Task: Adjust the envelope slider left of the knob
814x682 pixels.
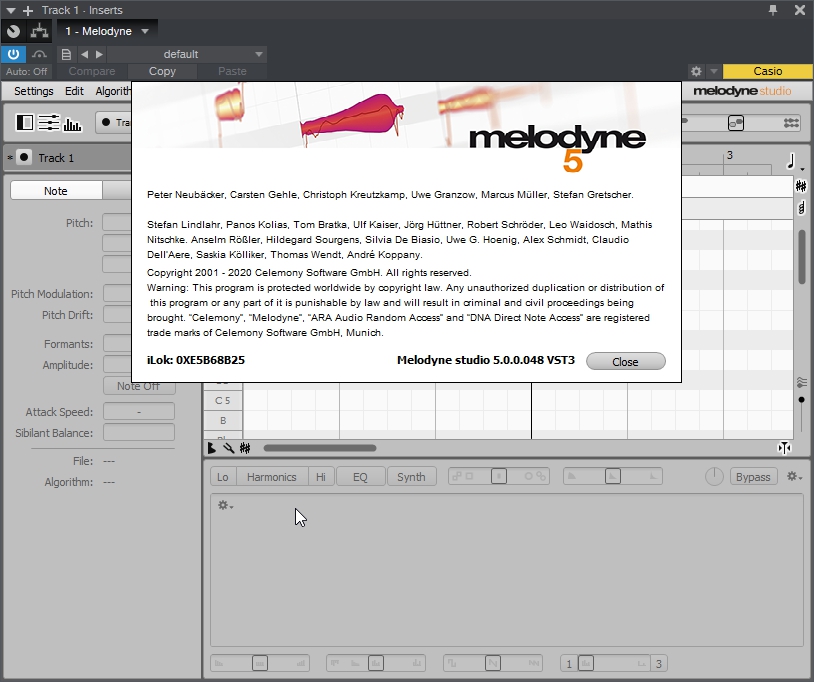Action: pos(613,476)
